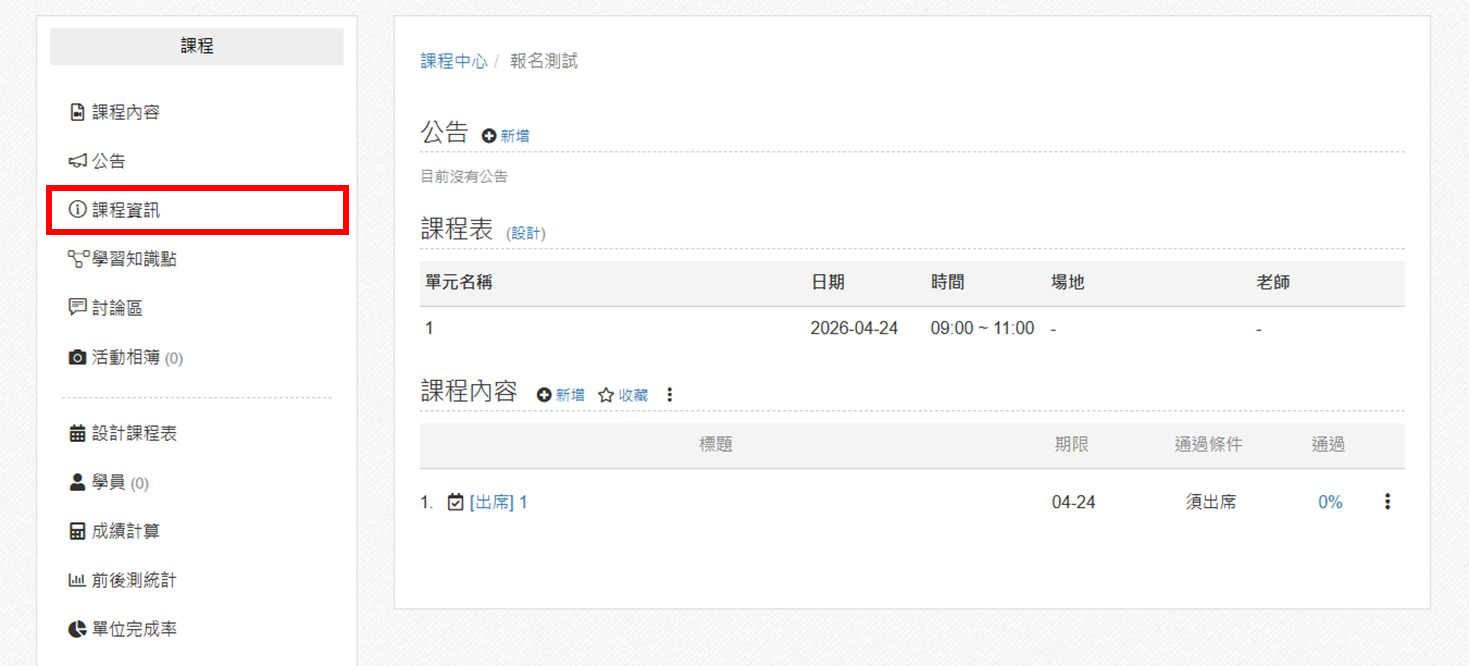Go to 課程中心 via the breadcrumb

coord(454,61)
